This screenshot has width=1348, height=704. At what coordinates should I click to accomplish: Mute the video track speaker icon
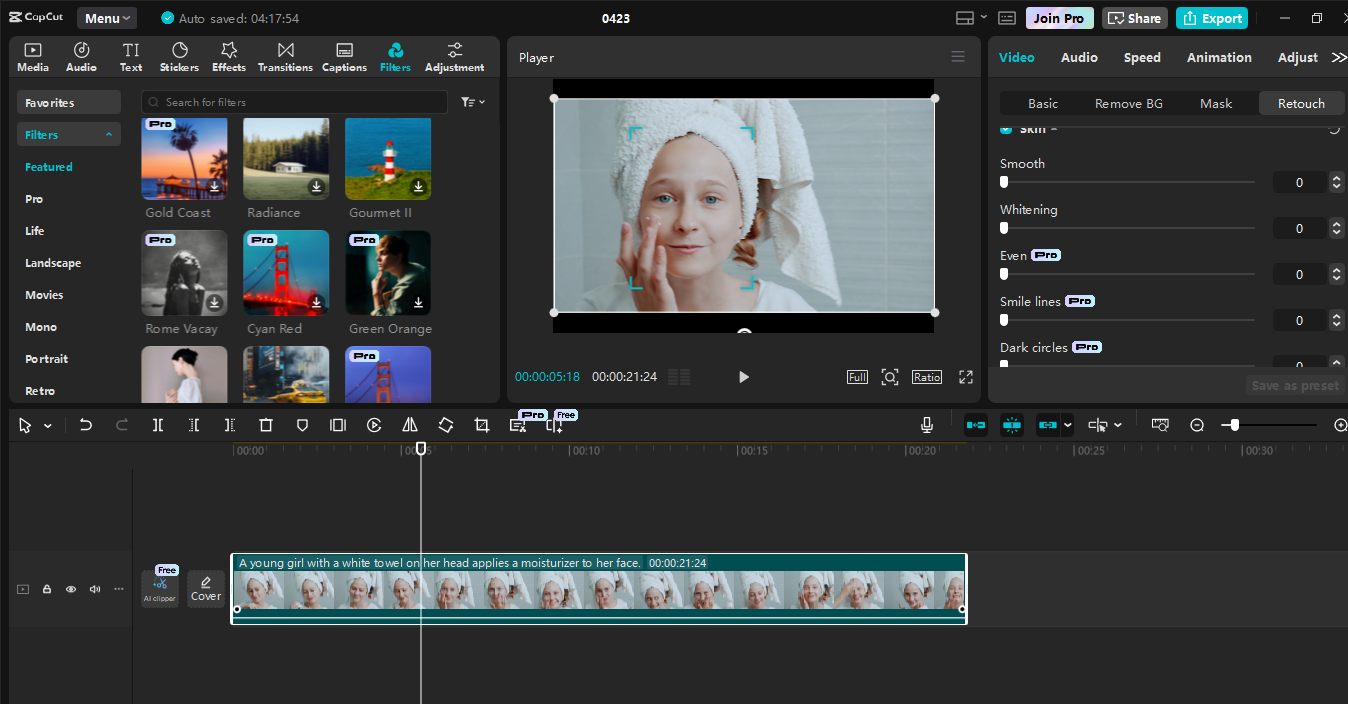point(94,589)
